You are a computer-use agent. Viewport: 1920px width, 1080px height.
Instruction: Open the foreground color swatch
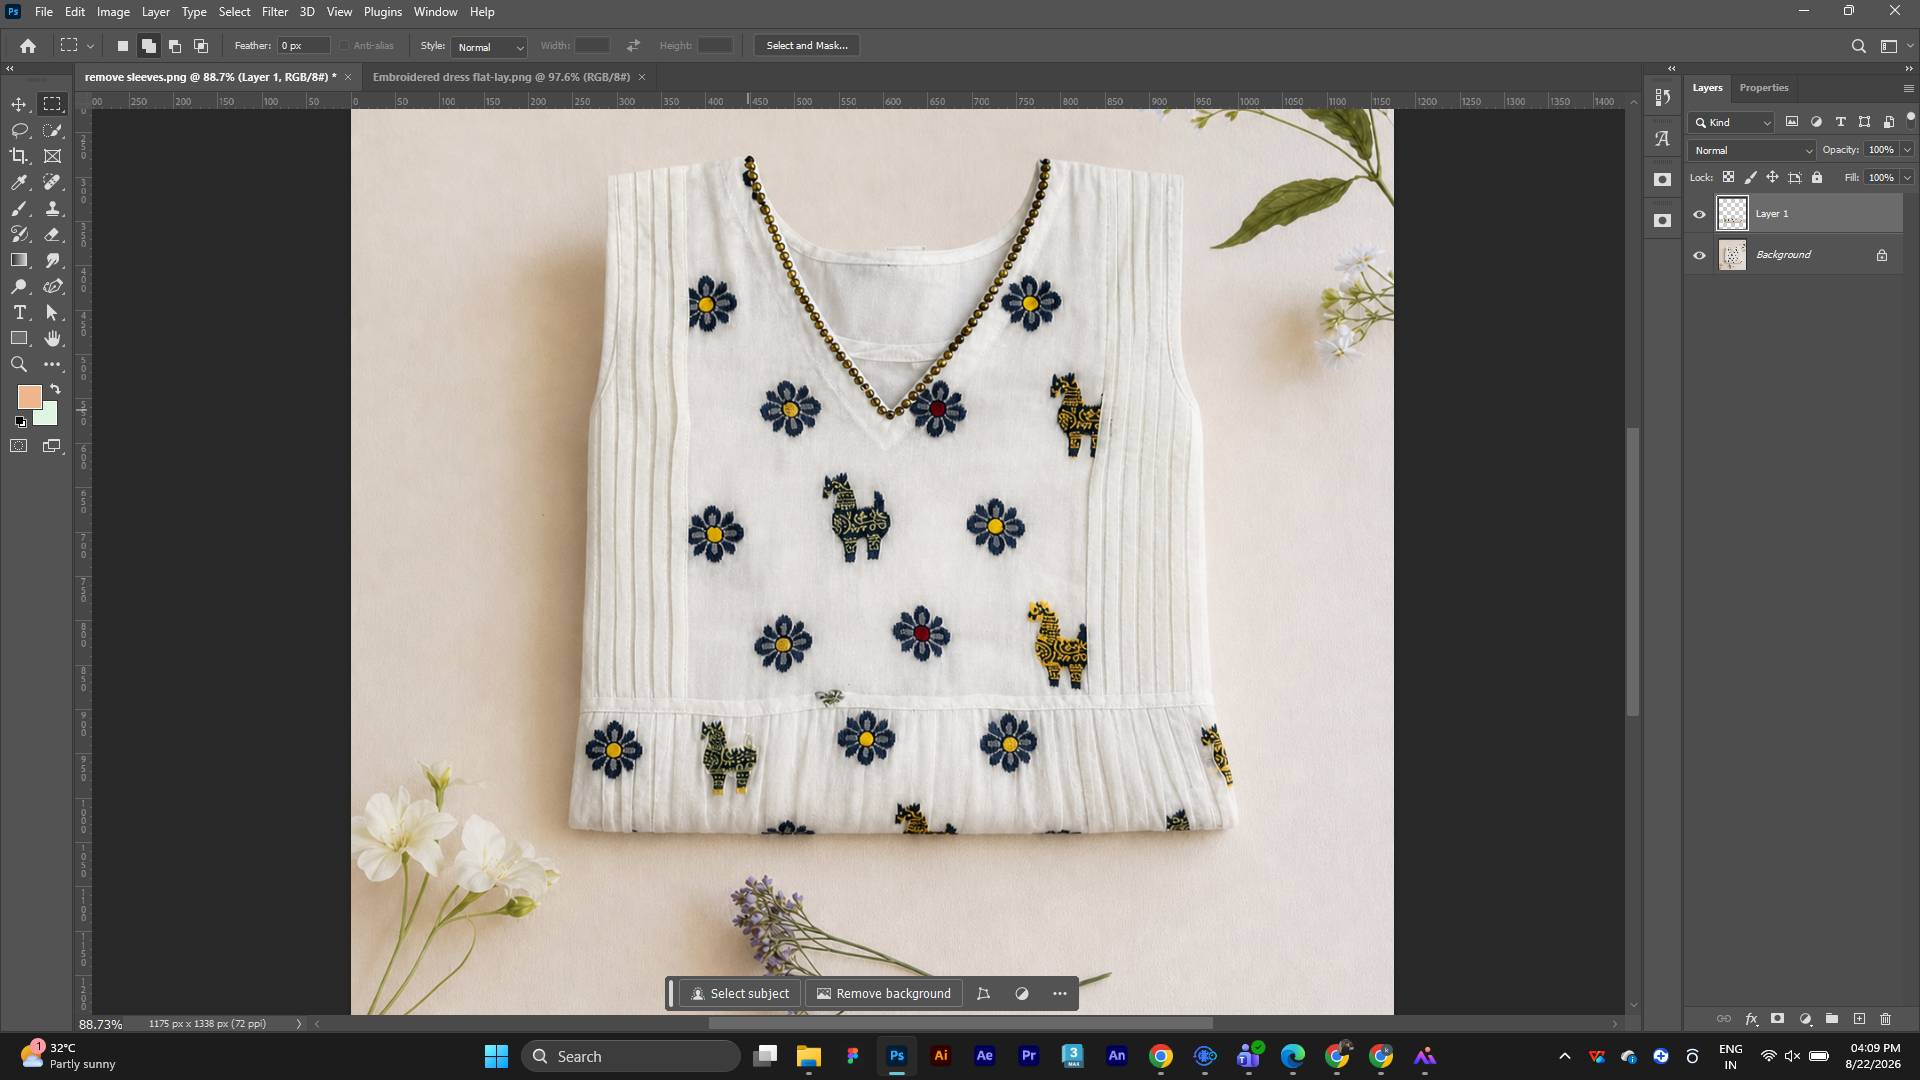[29, 397]
